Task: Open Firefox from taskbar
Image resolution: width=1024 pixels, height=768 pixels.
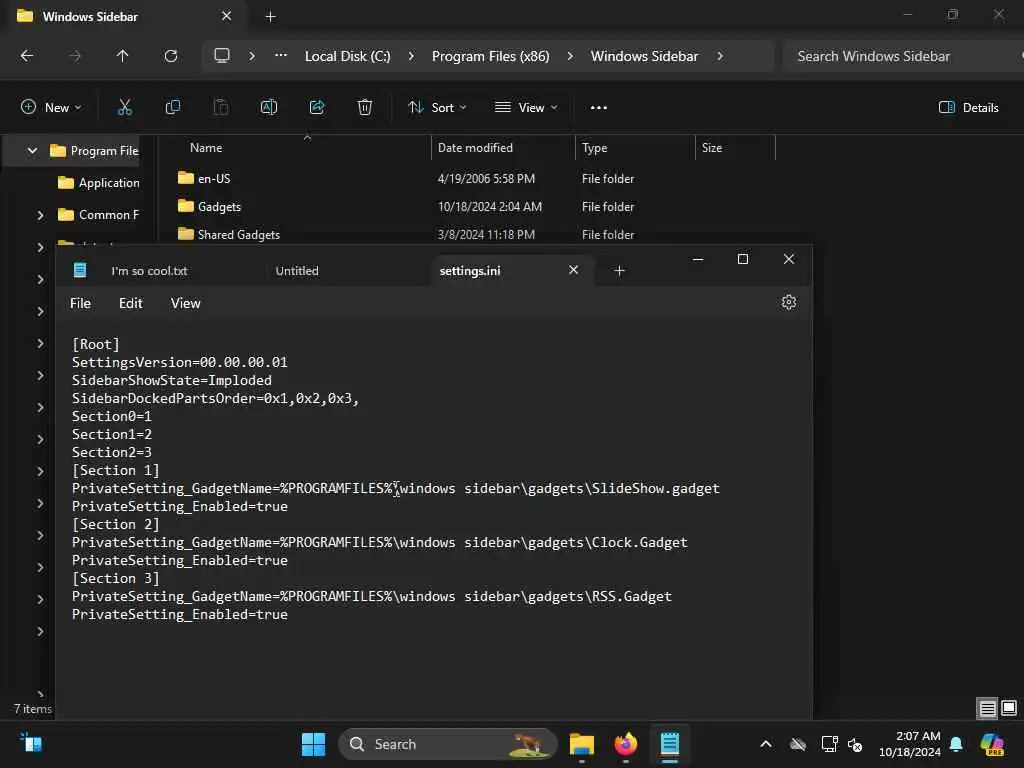Action: pyautogui.click(x=626, y=744)
